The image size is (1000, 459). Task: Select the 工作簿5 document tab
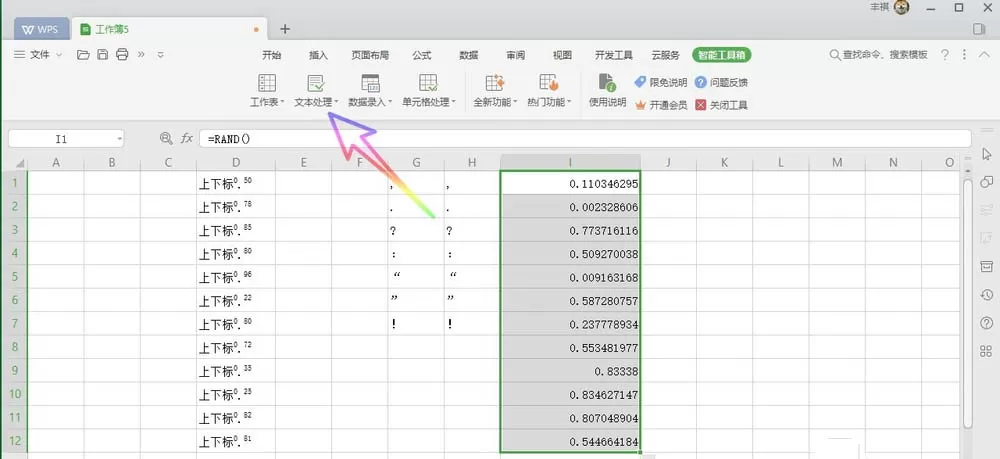pos(168,29)
